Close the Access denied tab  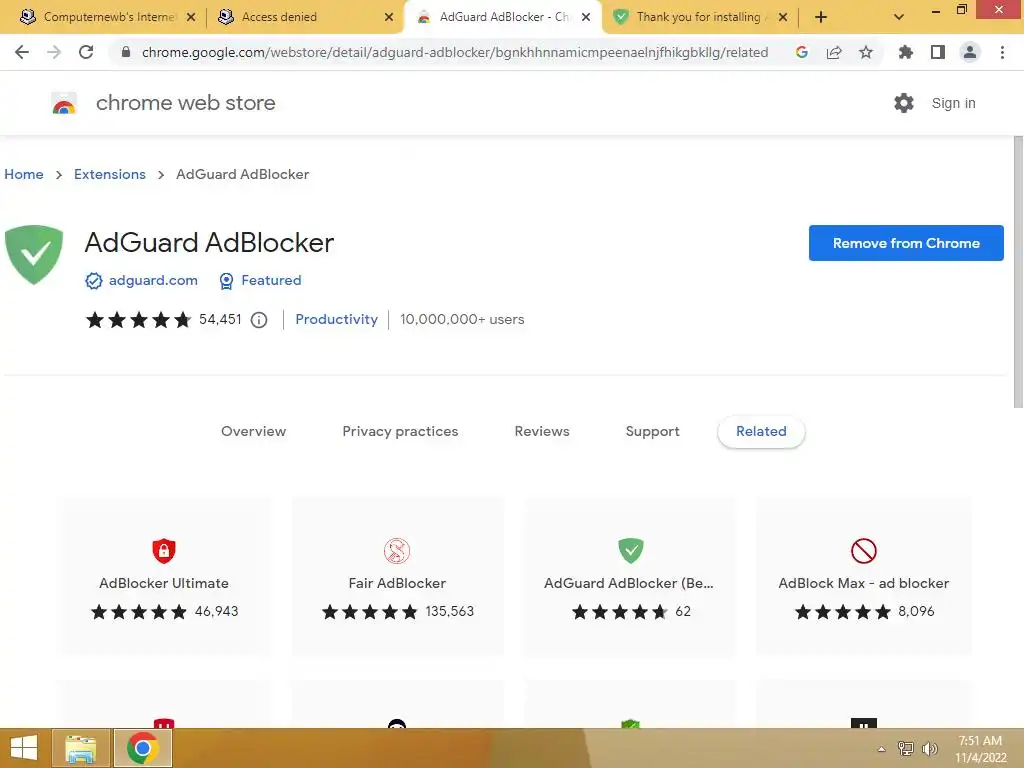pos(389,17)
